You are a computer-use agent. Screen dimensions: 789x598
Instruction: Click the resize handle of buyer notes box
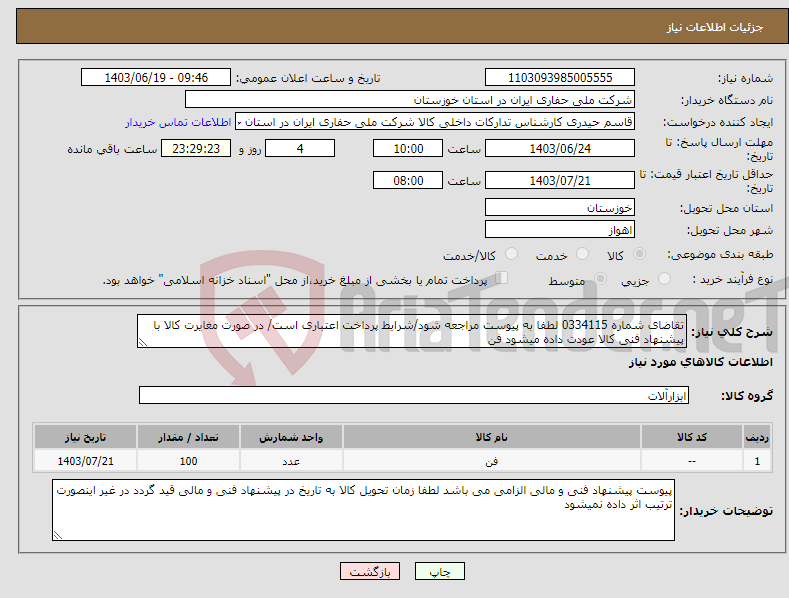(x=58, y=535)
